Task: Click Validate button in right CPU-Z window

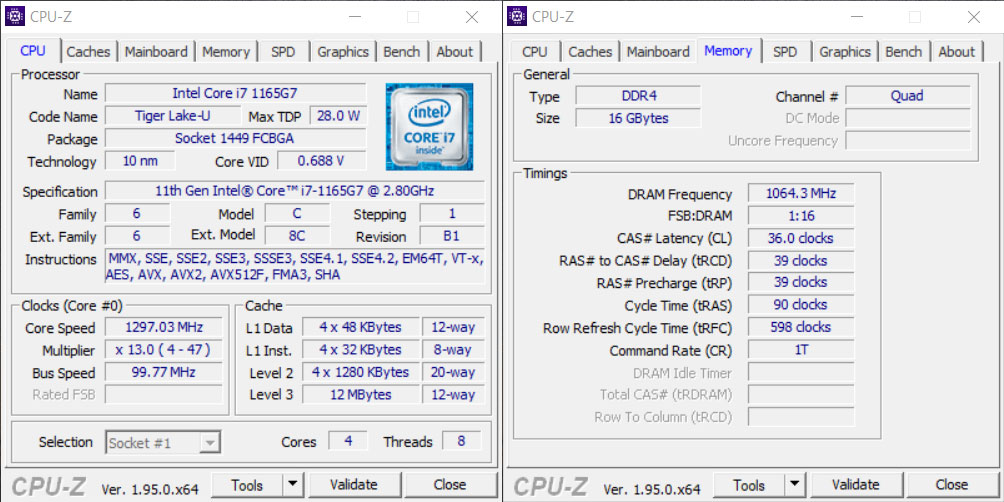Action: [x=855, y=485]
